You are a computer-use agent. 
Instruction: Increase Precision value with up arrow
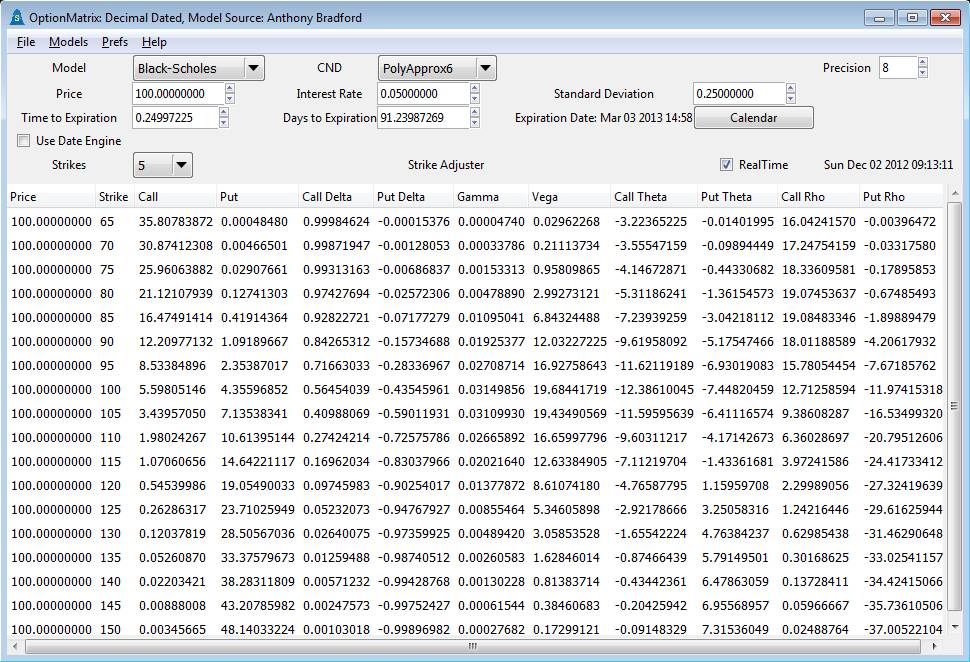click(922, 63)
